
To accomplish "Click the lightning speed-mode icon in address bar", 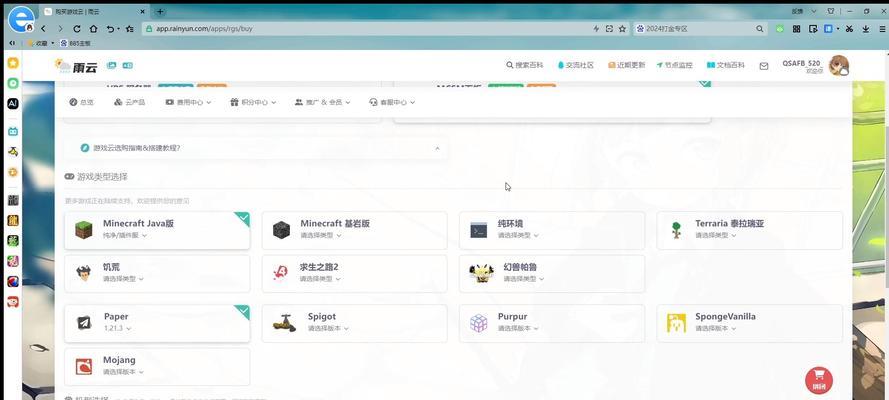I will [596, 28].
